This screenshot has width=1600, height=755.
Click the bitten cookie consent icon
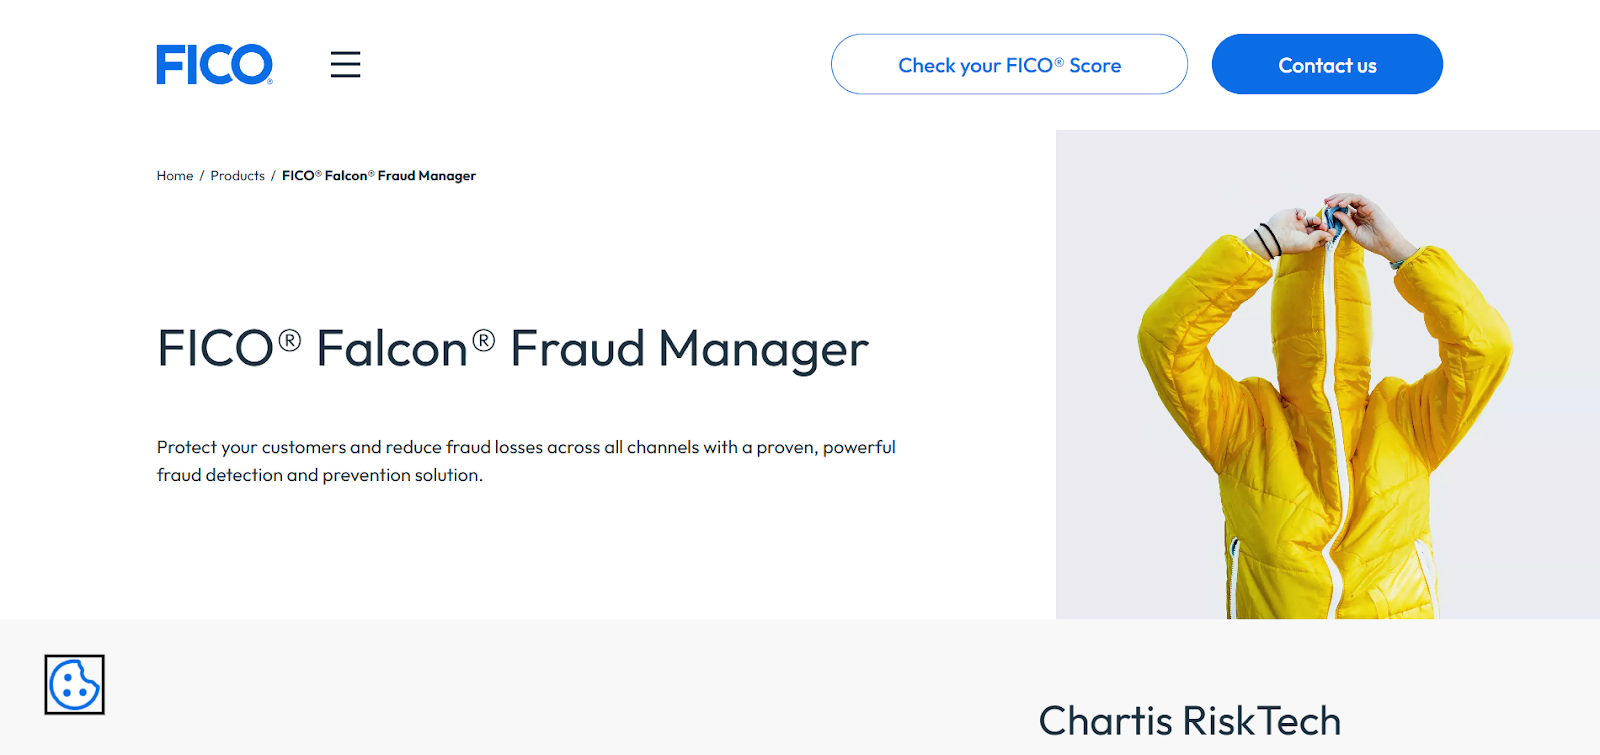pyautogui.click(x=73, y=685)
